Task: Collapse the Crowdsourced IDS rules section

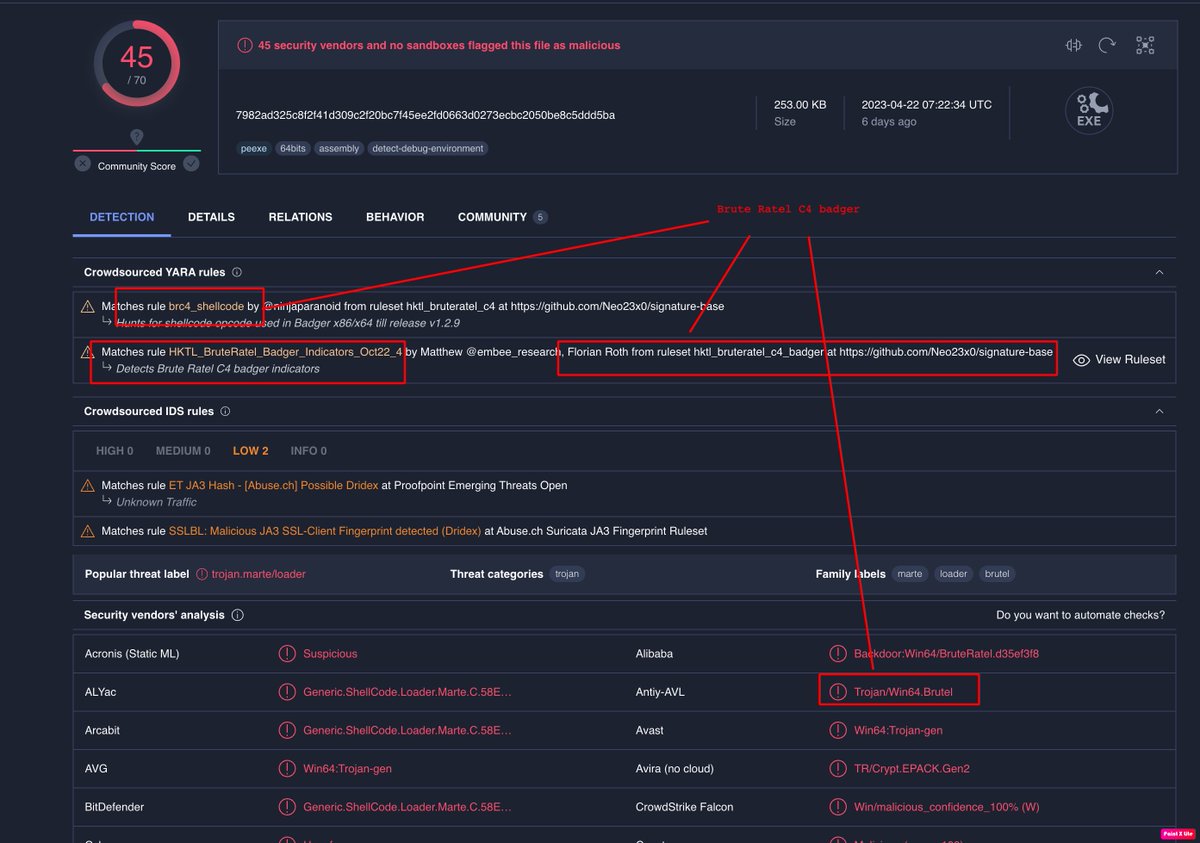Action: click(1159, 410)
